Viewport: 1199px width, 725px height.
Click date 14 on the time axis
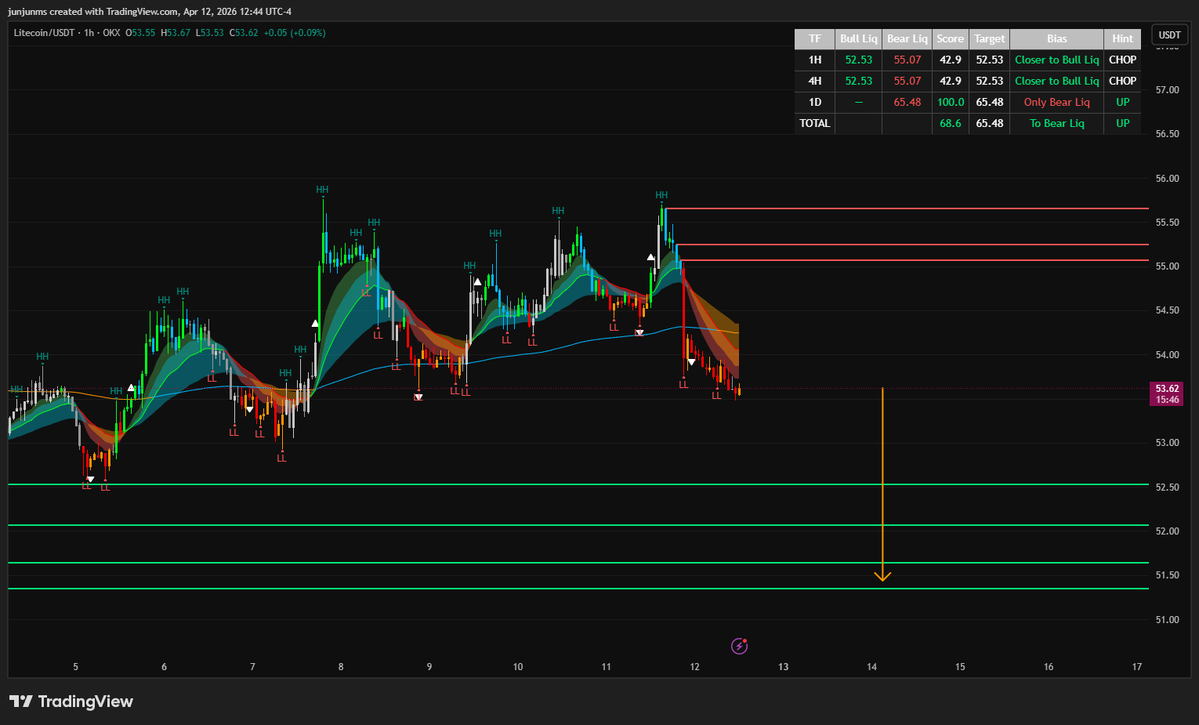(871, 666)
